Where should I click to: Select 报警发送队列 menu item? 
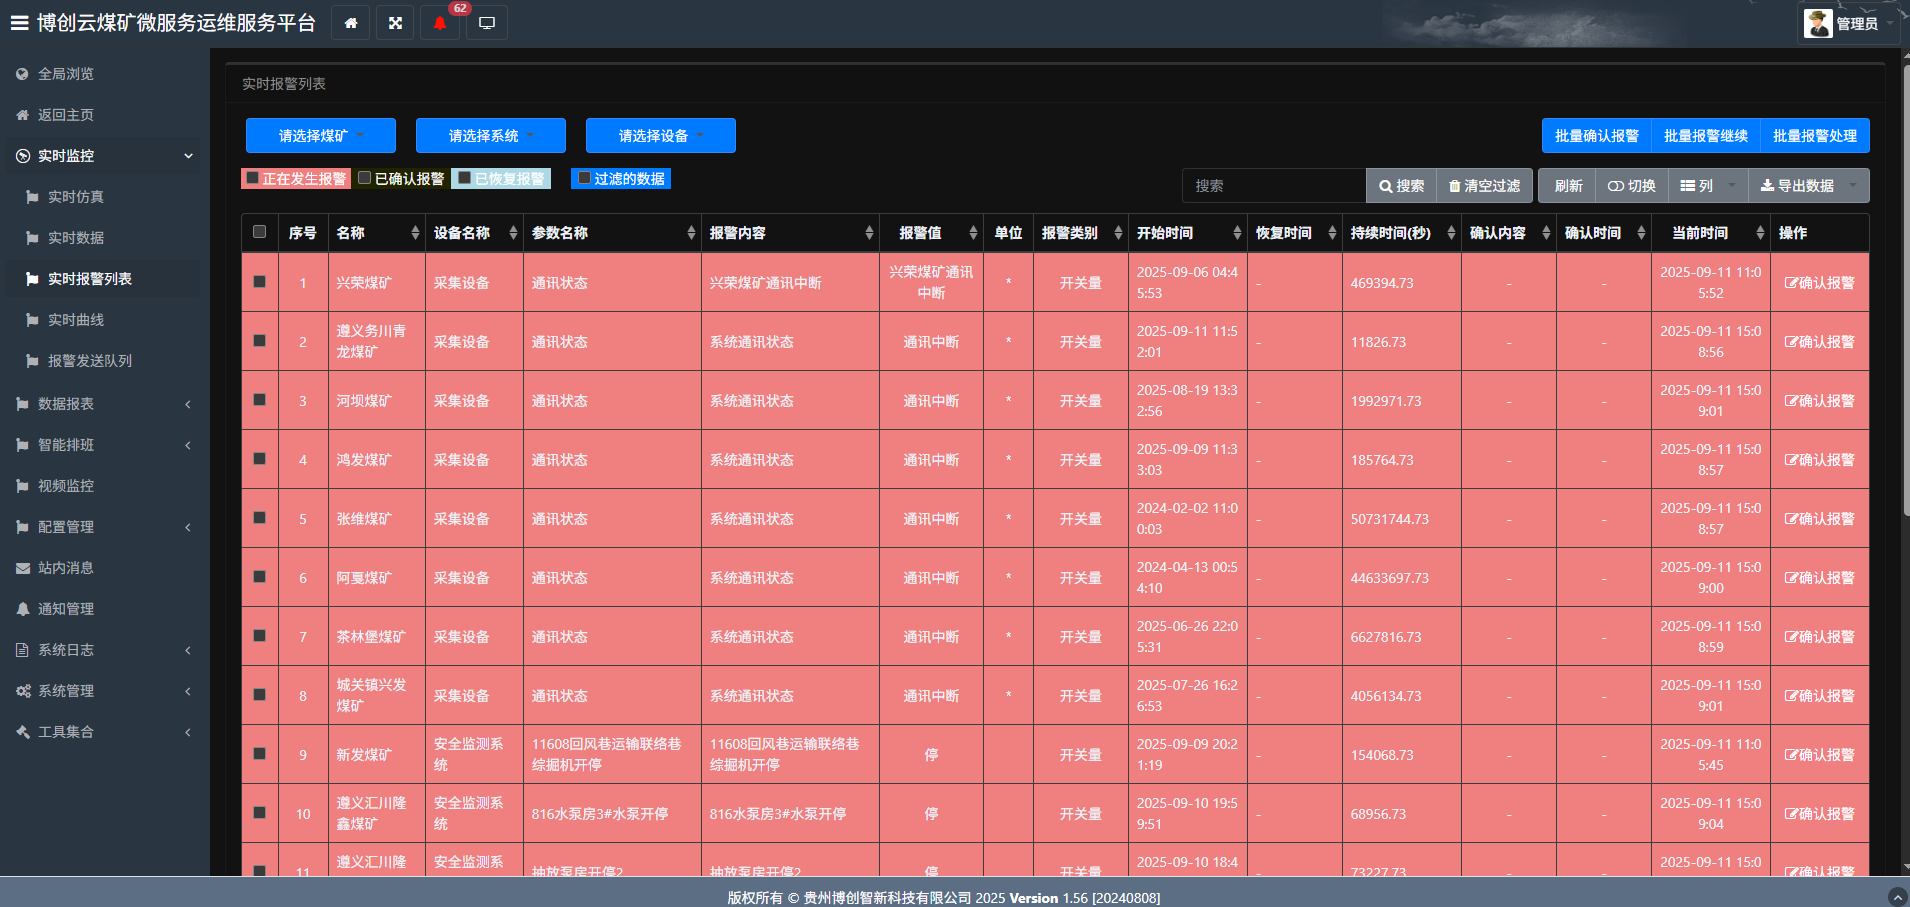pyautogui.click(x=90, y=361)
